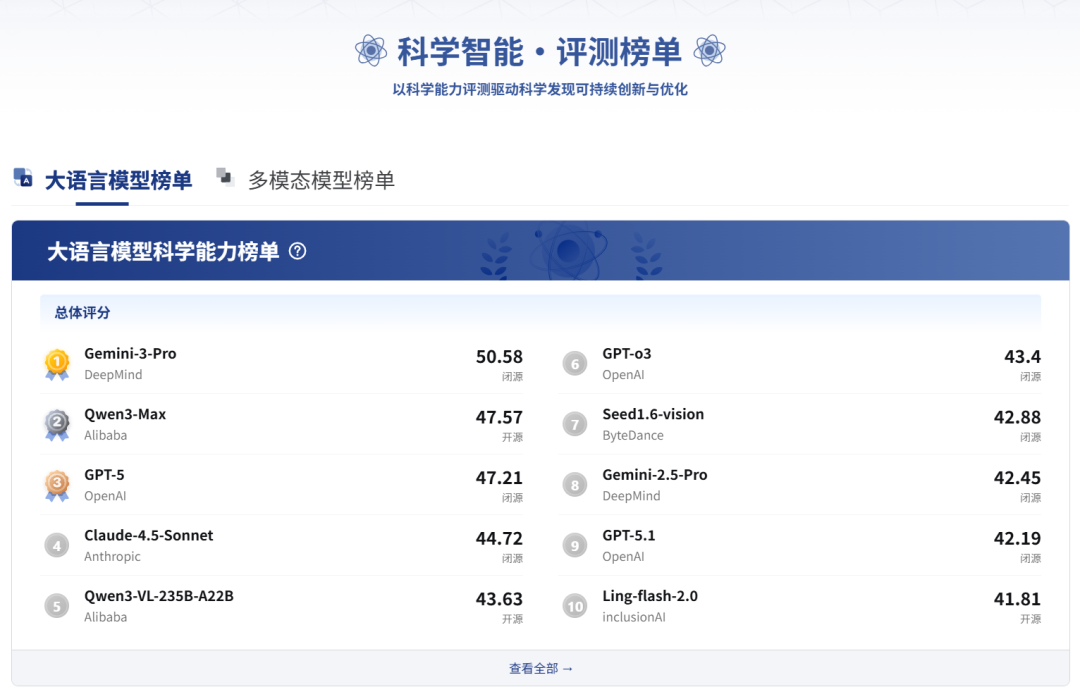Click the silver medal rank 2 badge

(57, 425)
